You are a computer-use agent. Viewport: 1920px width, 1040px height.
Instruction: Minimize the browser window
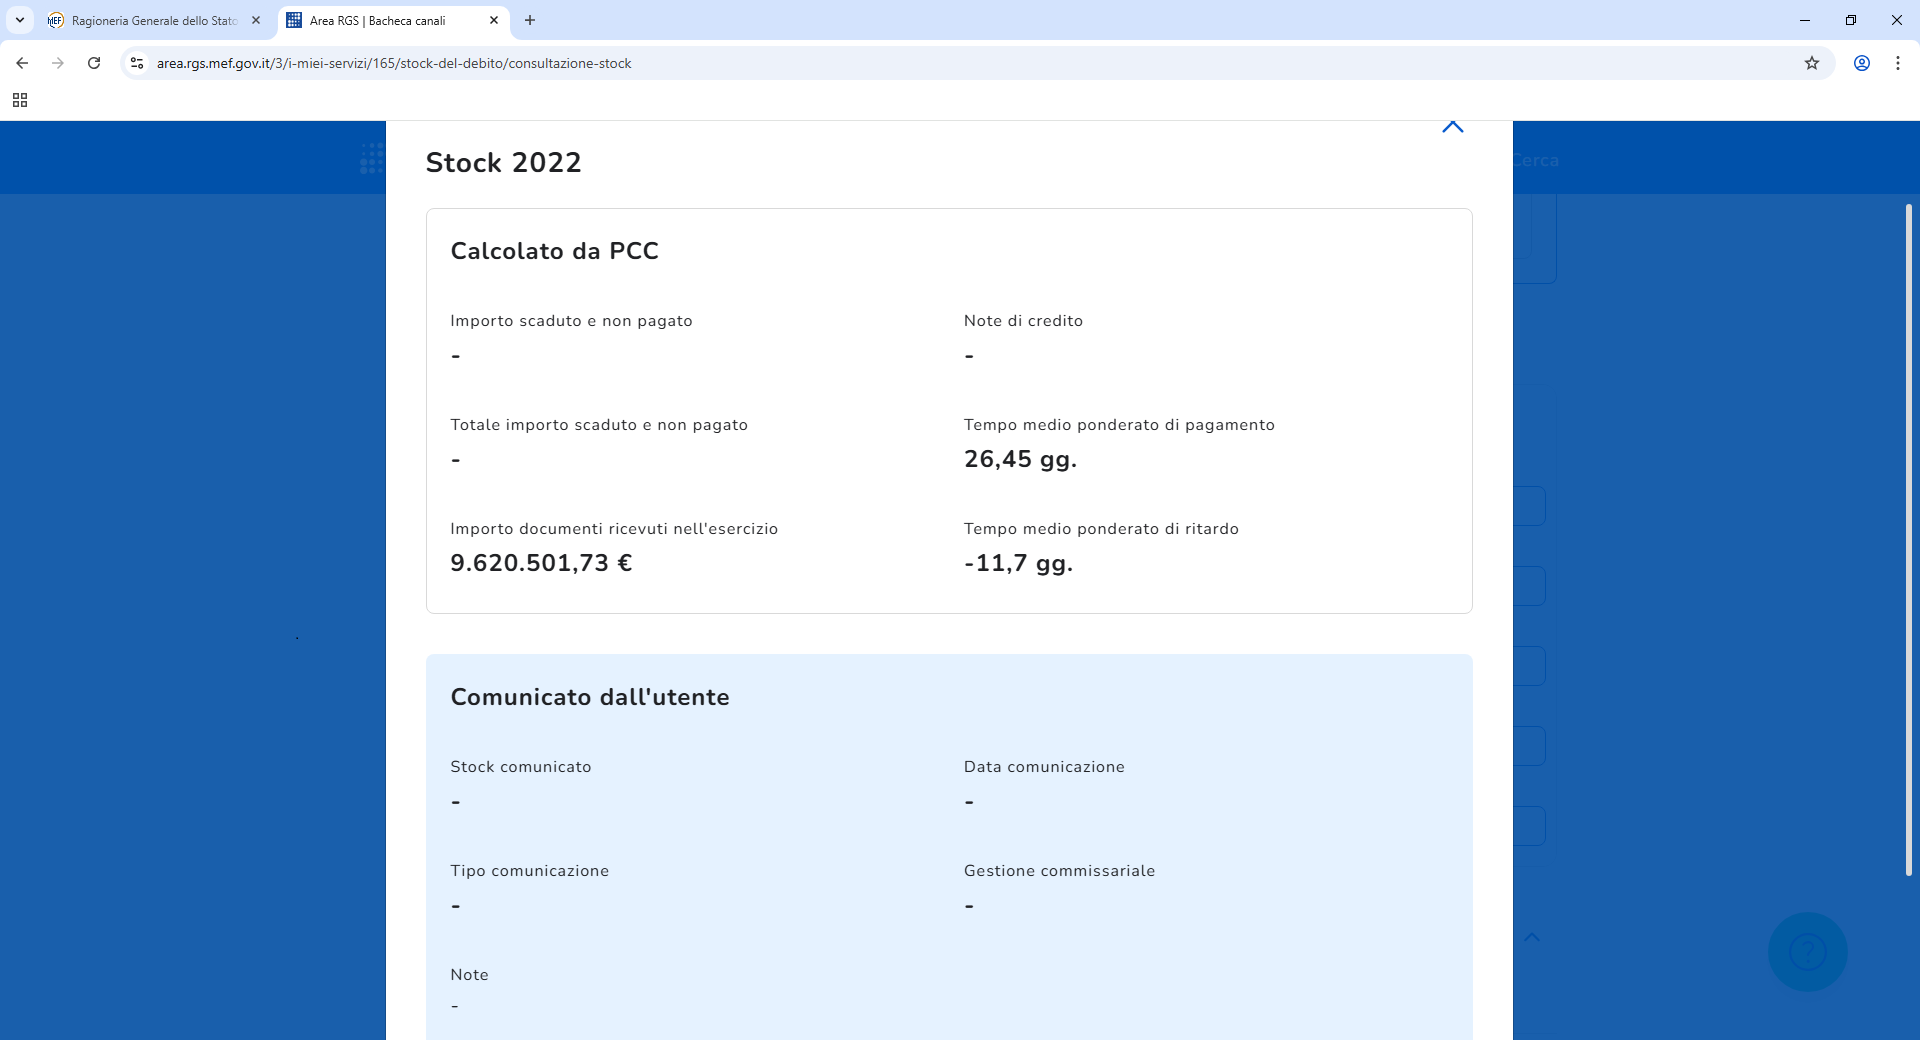[1805, 20]
